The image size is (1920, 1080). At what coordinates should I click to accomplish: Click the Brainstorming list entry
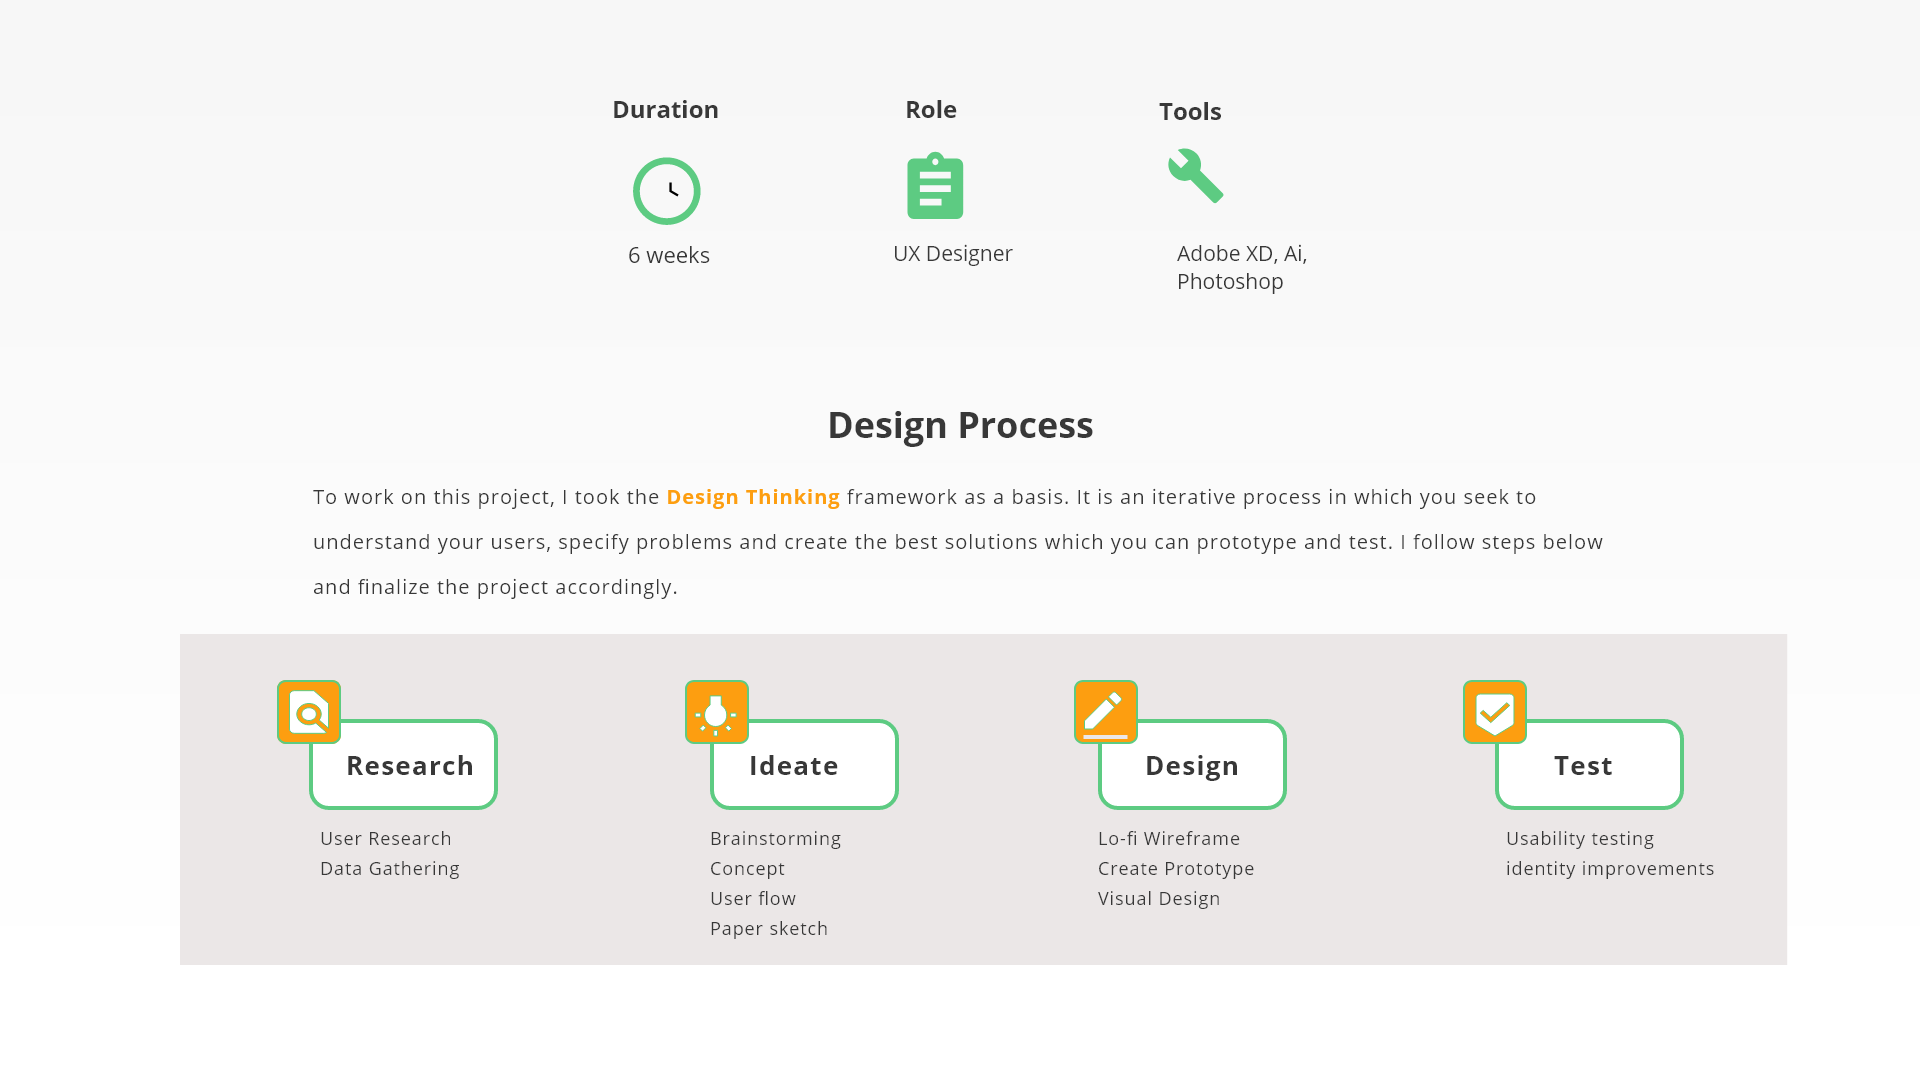pyautogui.click(x=775, y=838)
